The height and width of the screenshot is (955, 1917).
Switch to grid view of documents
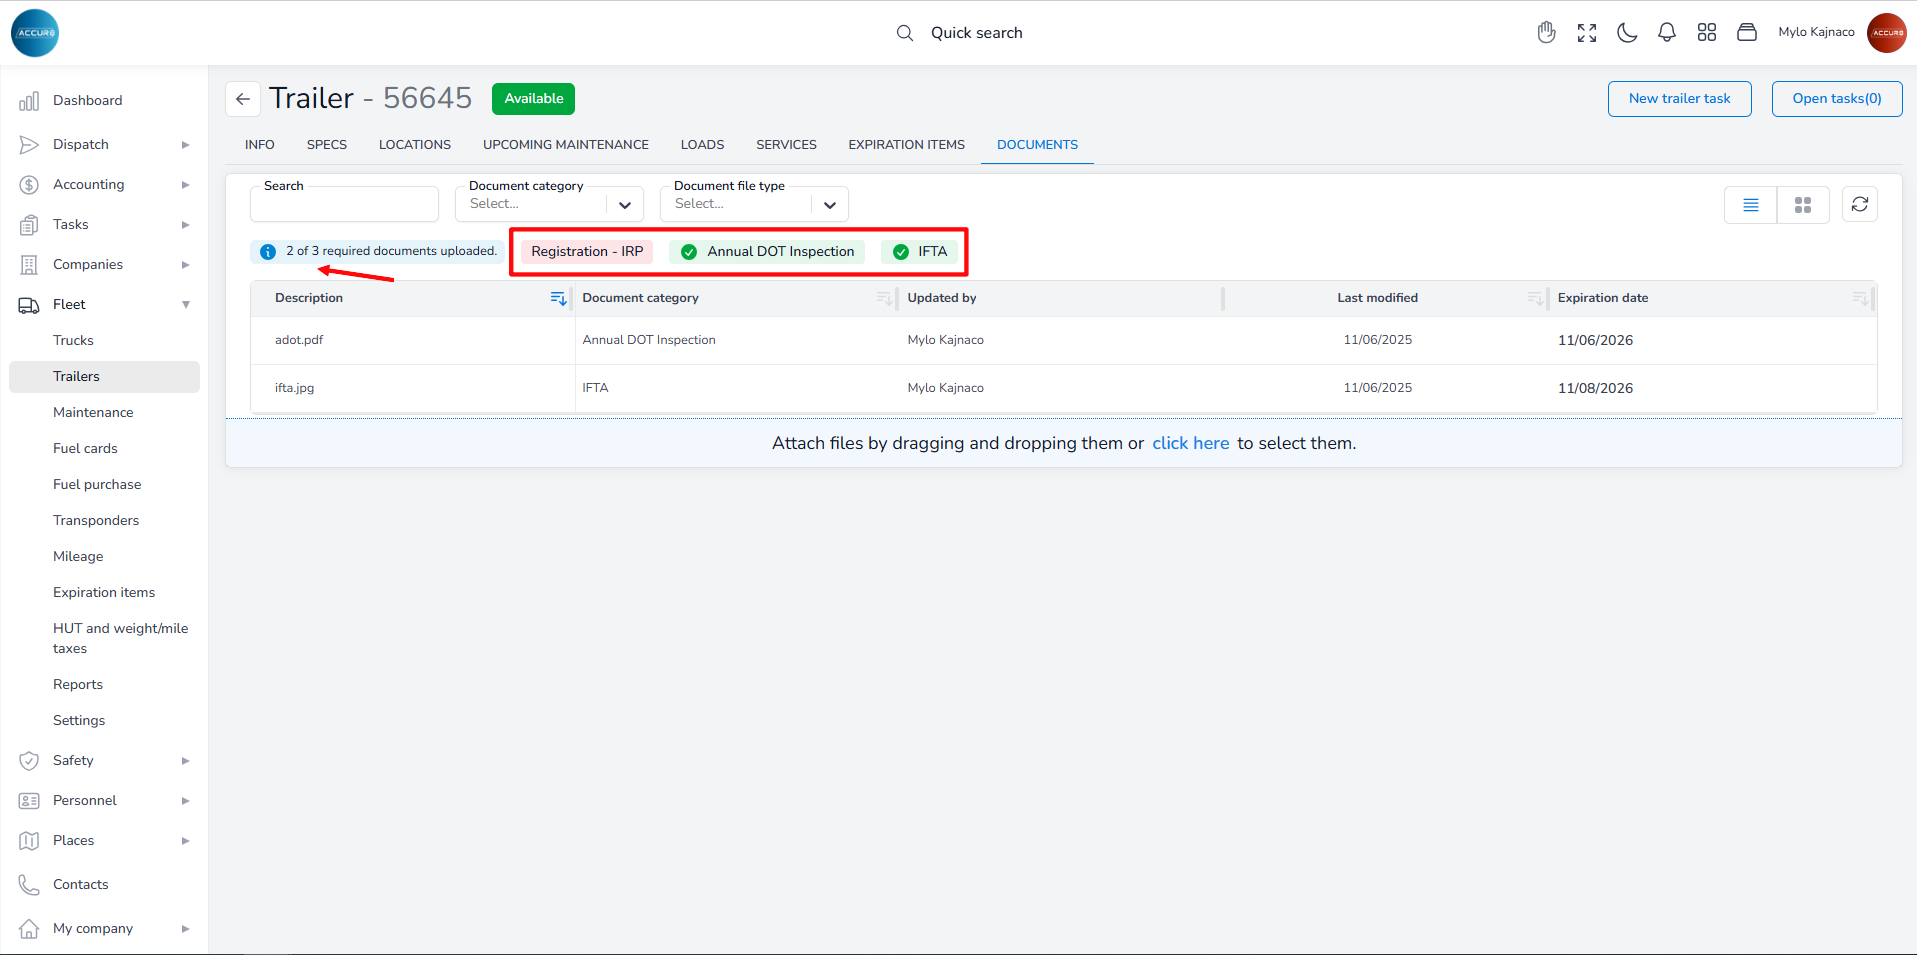(1803, 205)
